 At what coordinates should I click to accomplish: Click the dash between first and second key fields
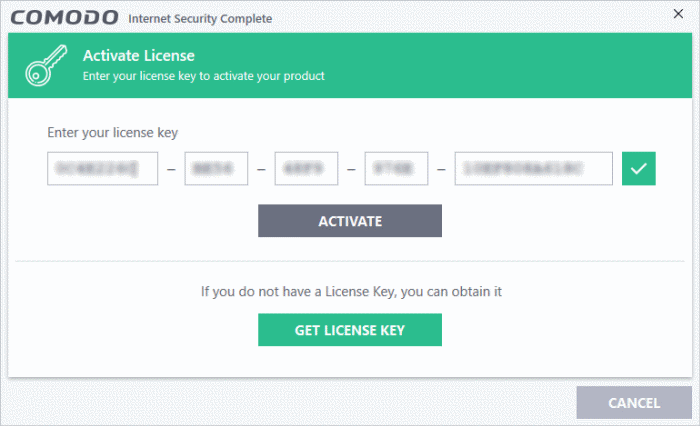[171, 170]
